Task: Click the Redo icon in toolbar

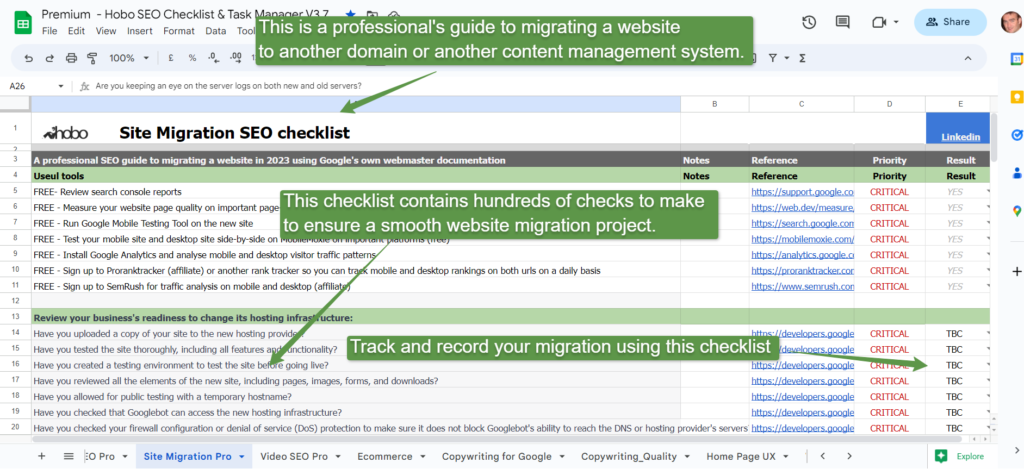Action: tap(50, 58)
